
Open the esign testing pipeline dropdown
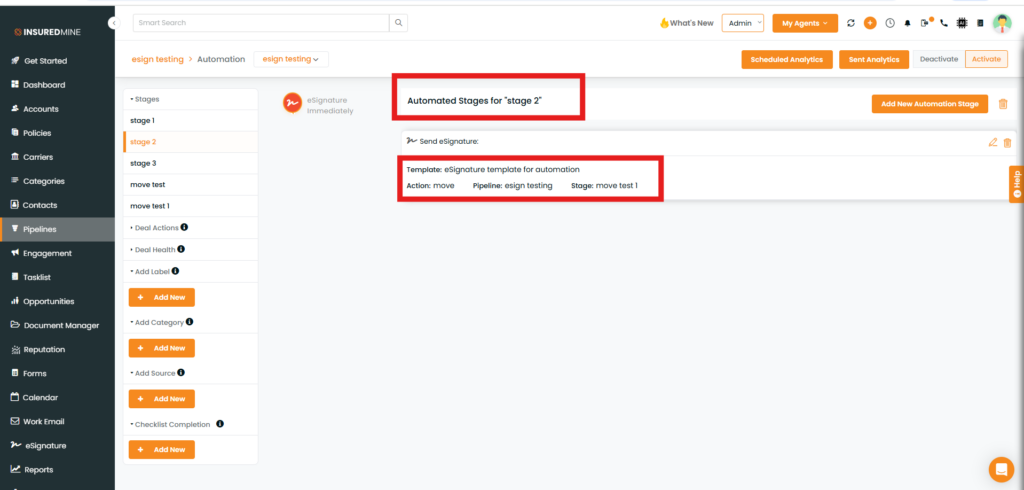pyautogui.click(x=290, y=59)
